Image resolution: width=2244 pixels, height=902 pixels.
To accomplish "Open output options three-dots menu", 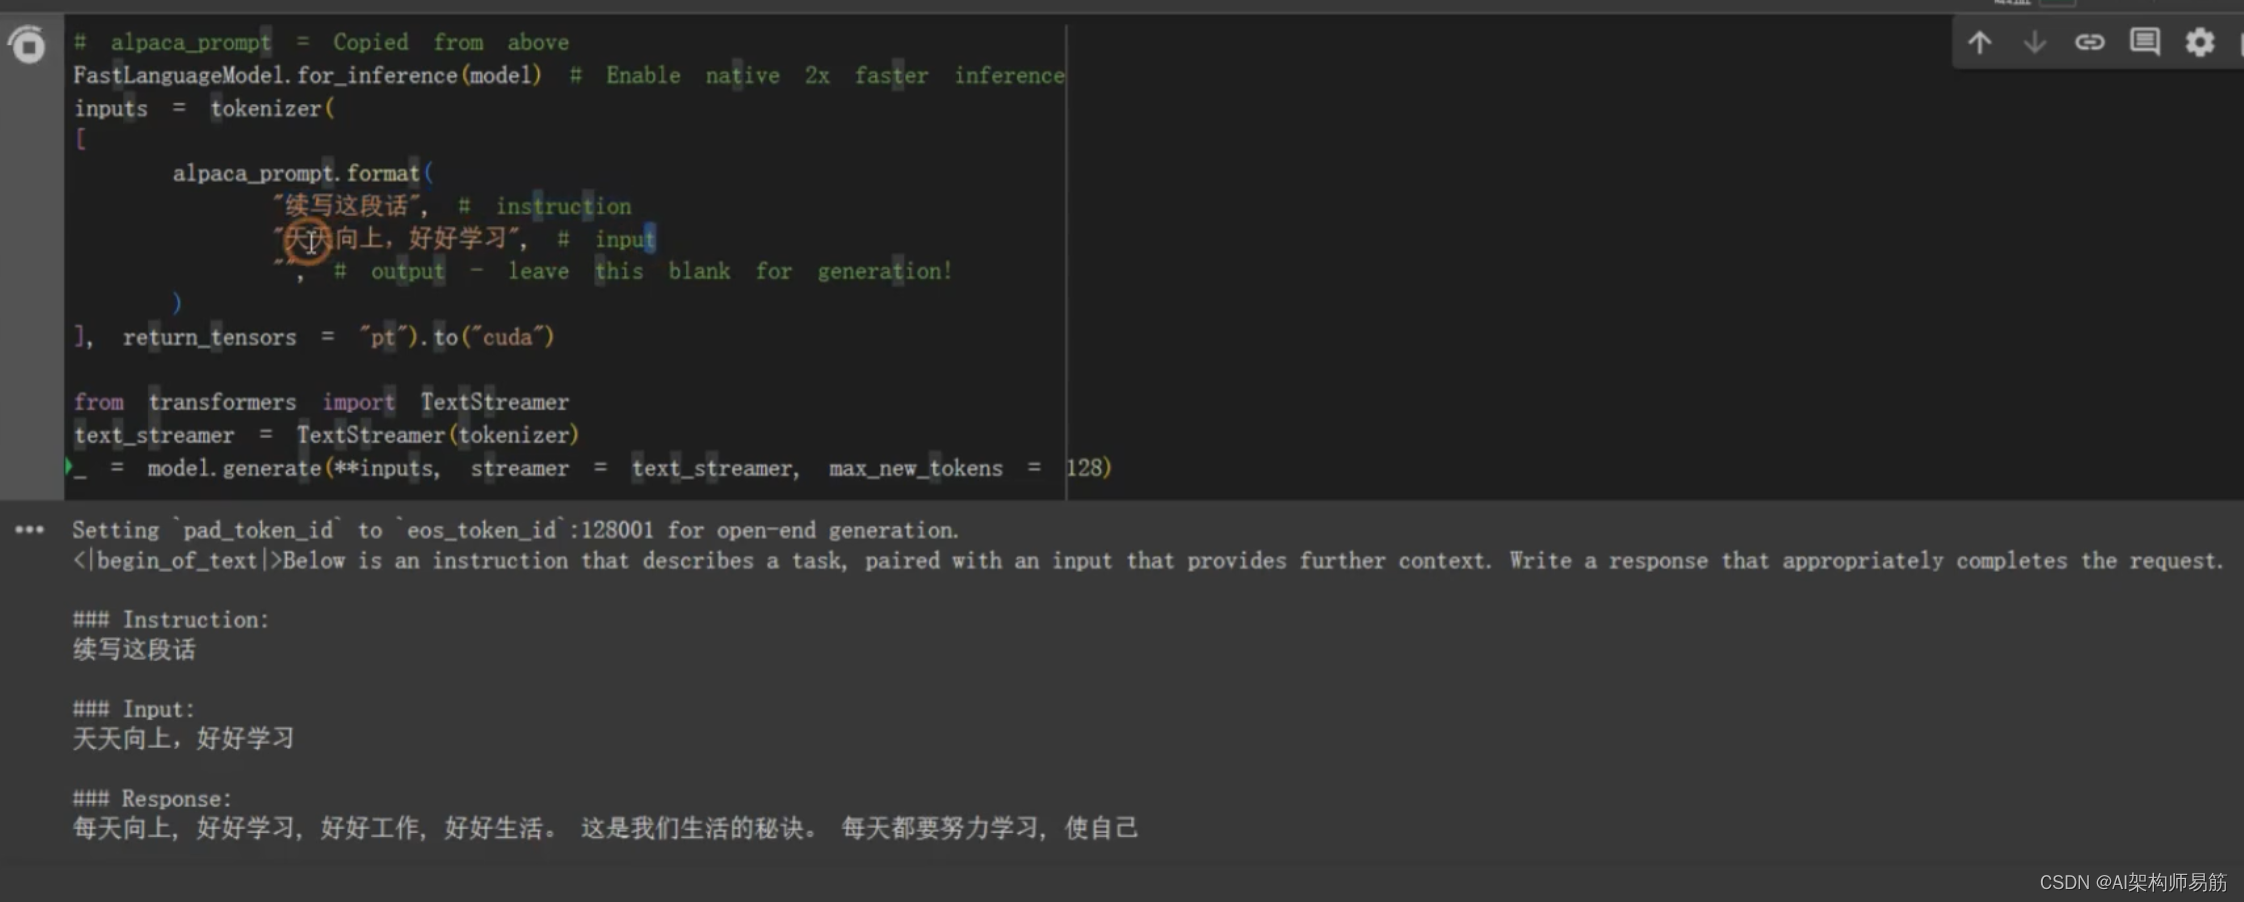I will point(29,530).
